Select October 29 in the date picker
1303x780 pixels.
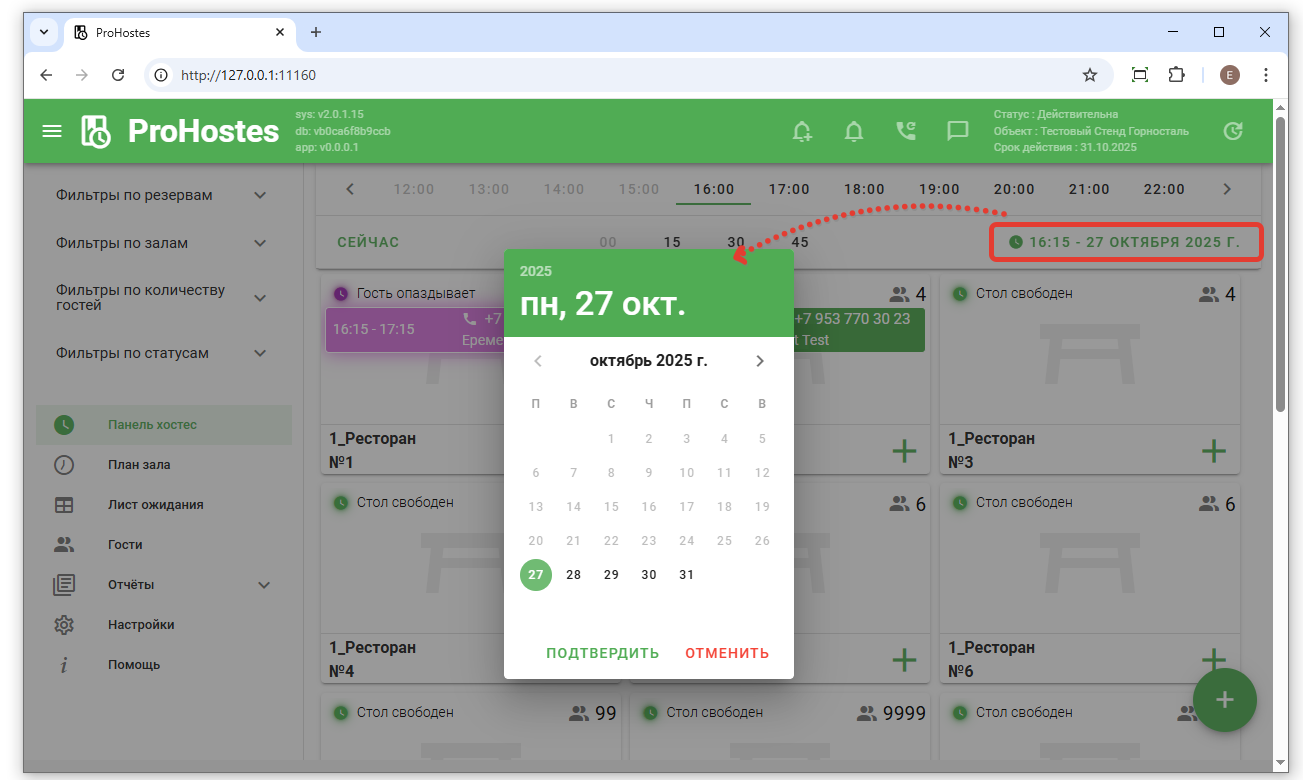[x=611, y=575]
